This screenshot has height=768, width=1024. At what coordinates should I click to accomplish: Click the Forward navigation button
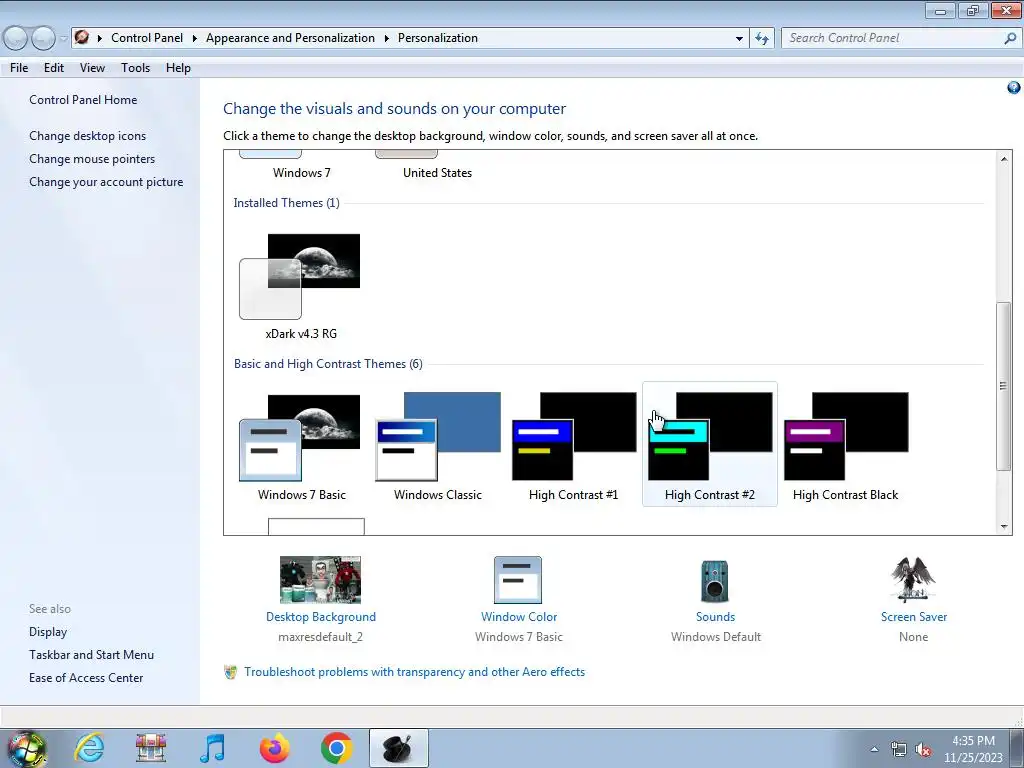43,39
